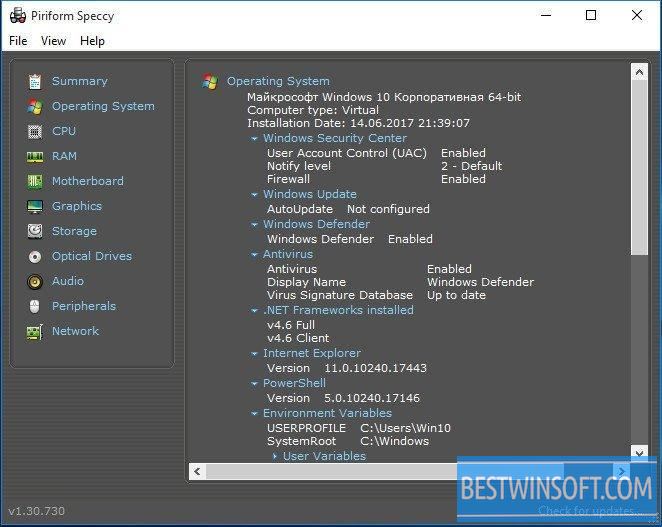Click the Operating System heading in main panel

click(278, 81)
